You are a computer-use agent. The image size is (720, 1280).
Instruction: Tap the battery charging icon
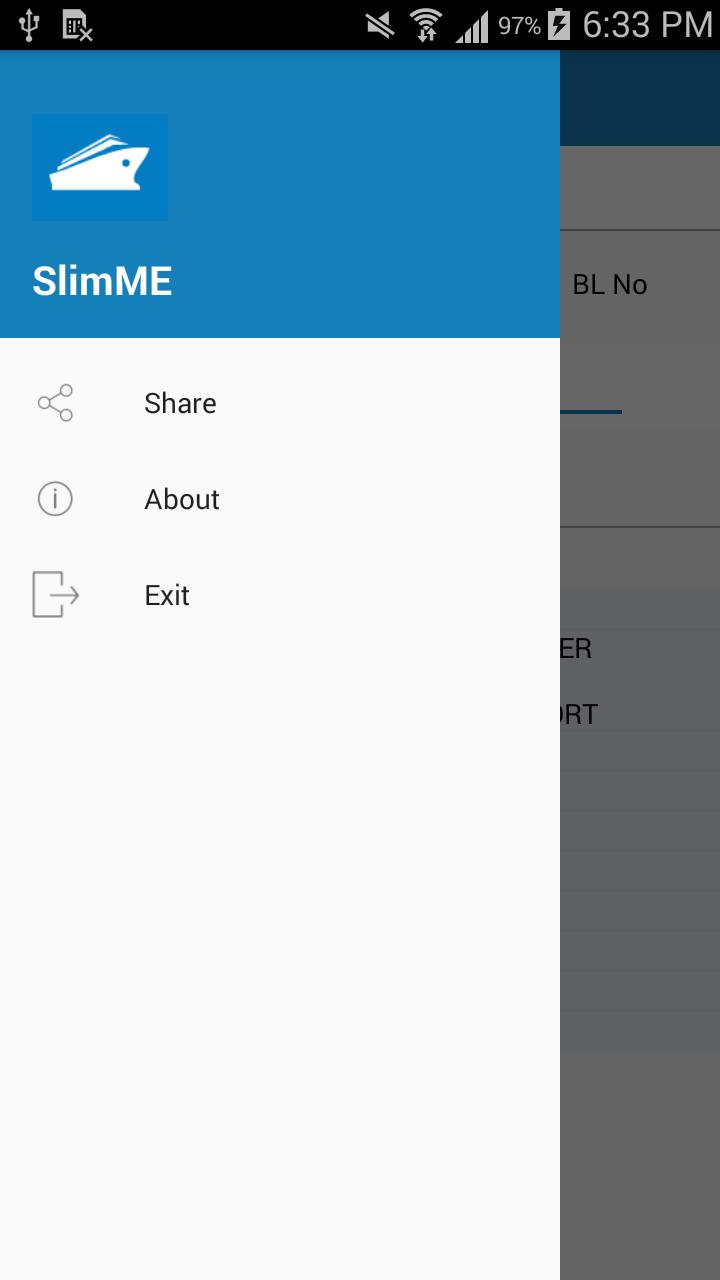(x=559, y=25)
